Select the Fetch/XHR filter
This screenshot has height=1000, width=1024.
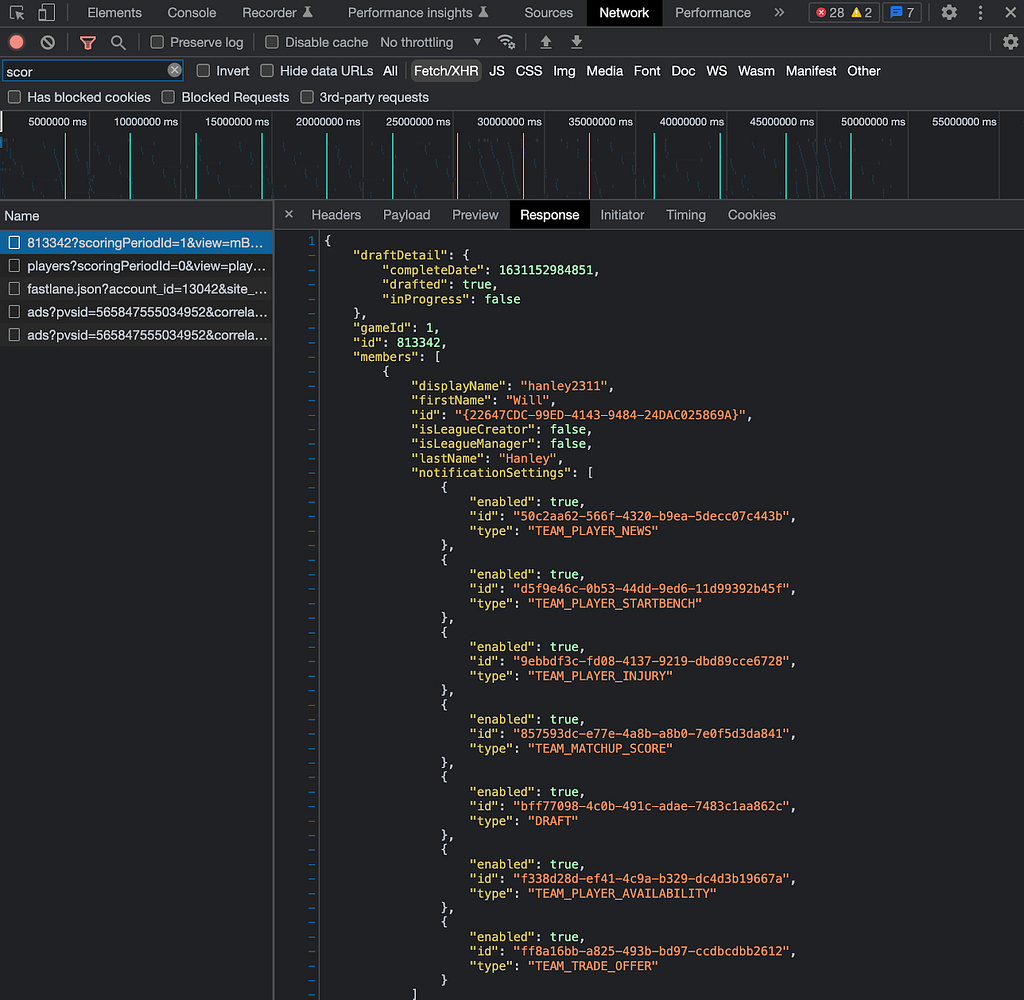click(x=446, y=71)
